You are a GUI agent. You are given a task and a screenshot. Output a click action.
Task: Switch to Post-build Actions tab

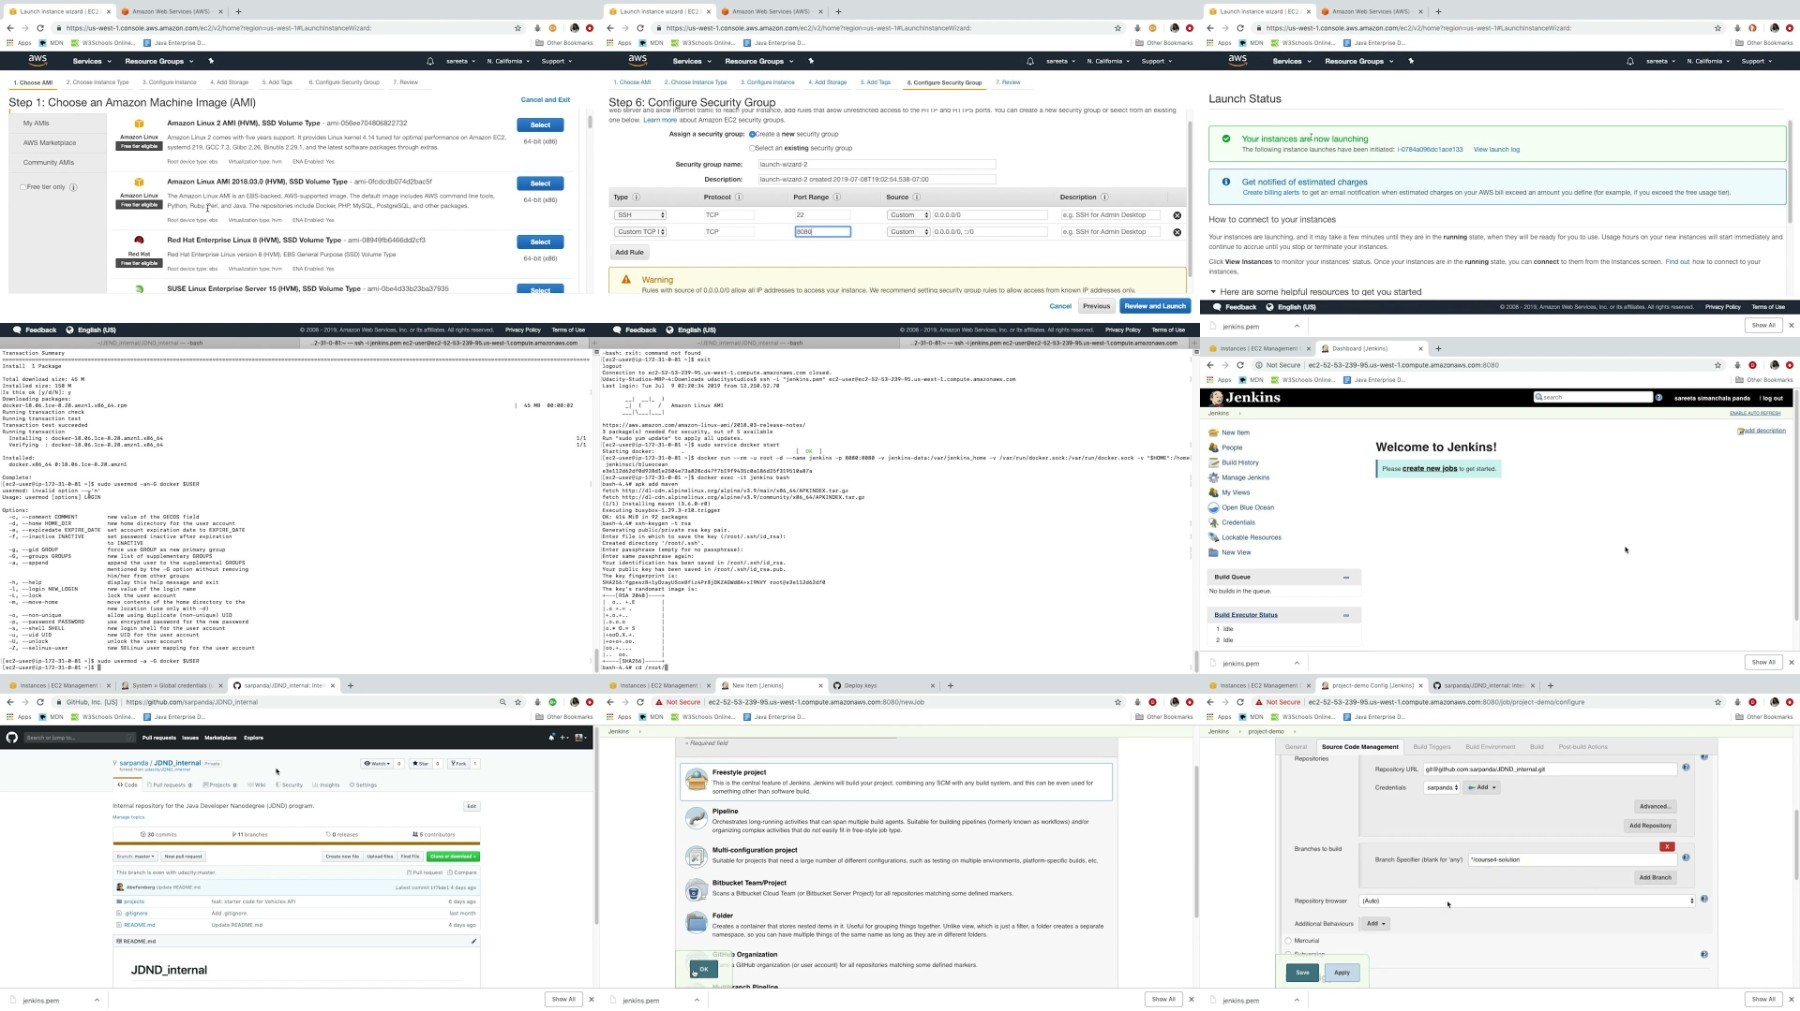pos(1583,747)
